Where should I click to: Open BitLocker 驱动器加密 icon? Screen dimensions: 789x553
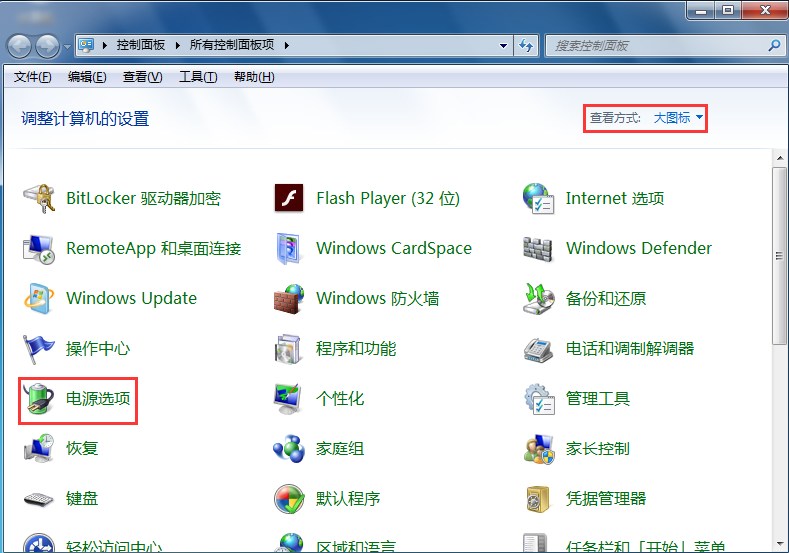(x=39, y=199)
